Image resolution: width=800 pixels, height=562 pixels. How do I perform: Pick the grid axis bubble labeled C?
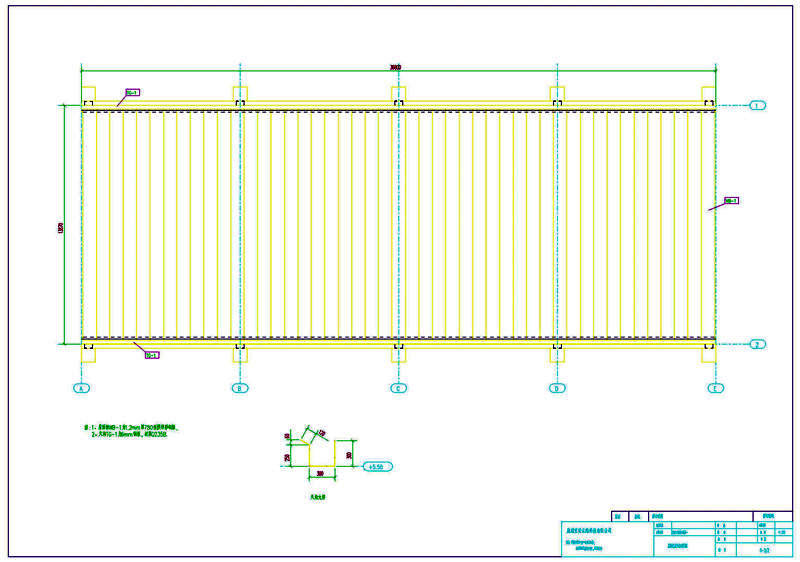pyautogui.click(x=399, y=387)
